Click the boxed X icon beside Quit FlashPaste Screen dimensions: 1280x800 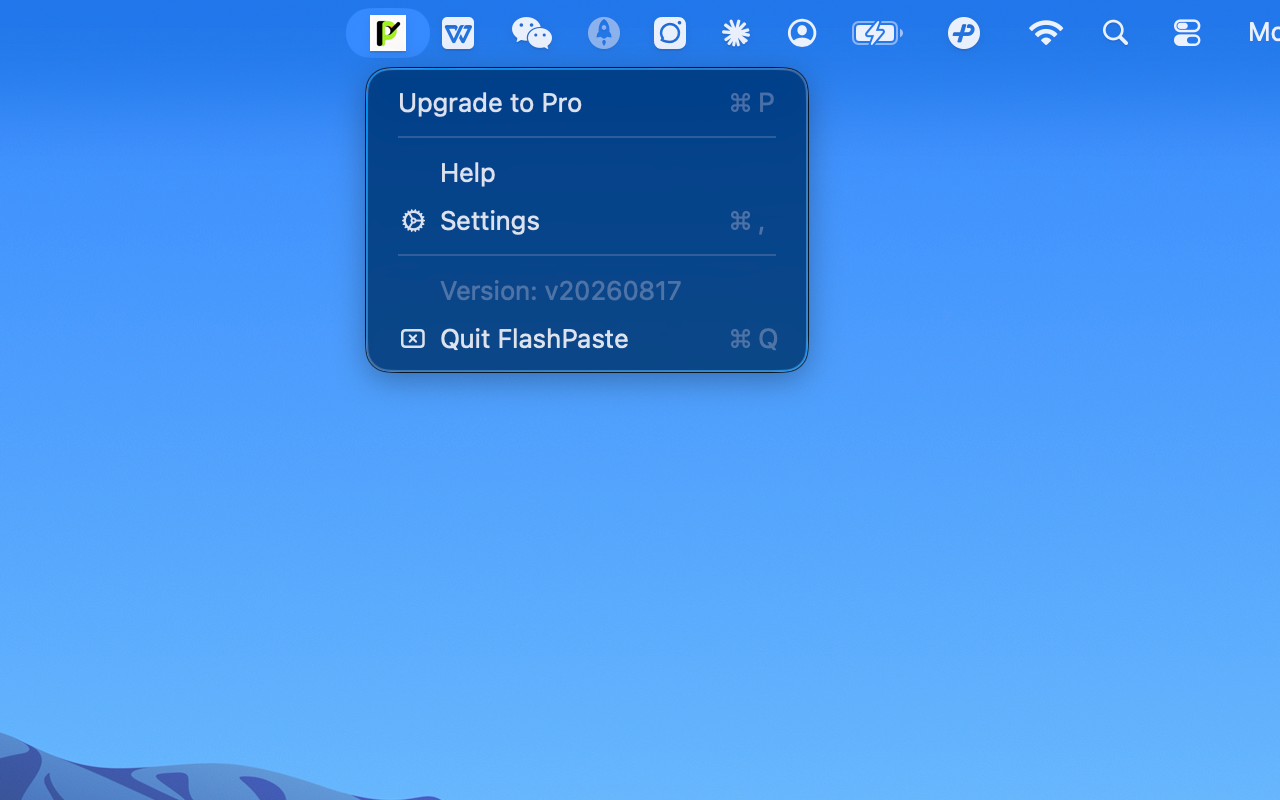pyautogui.click(x=412, y=339)
